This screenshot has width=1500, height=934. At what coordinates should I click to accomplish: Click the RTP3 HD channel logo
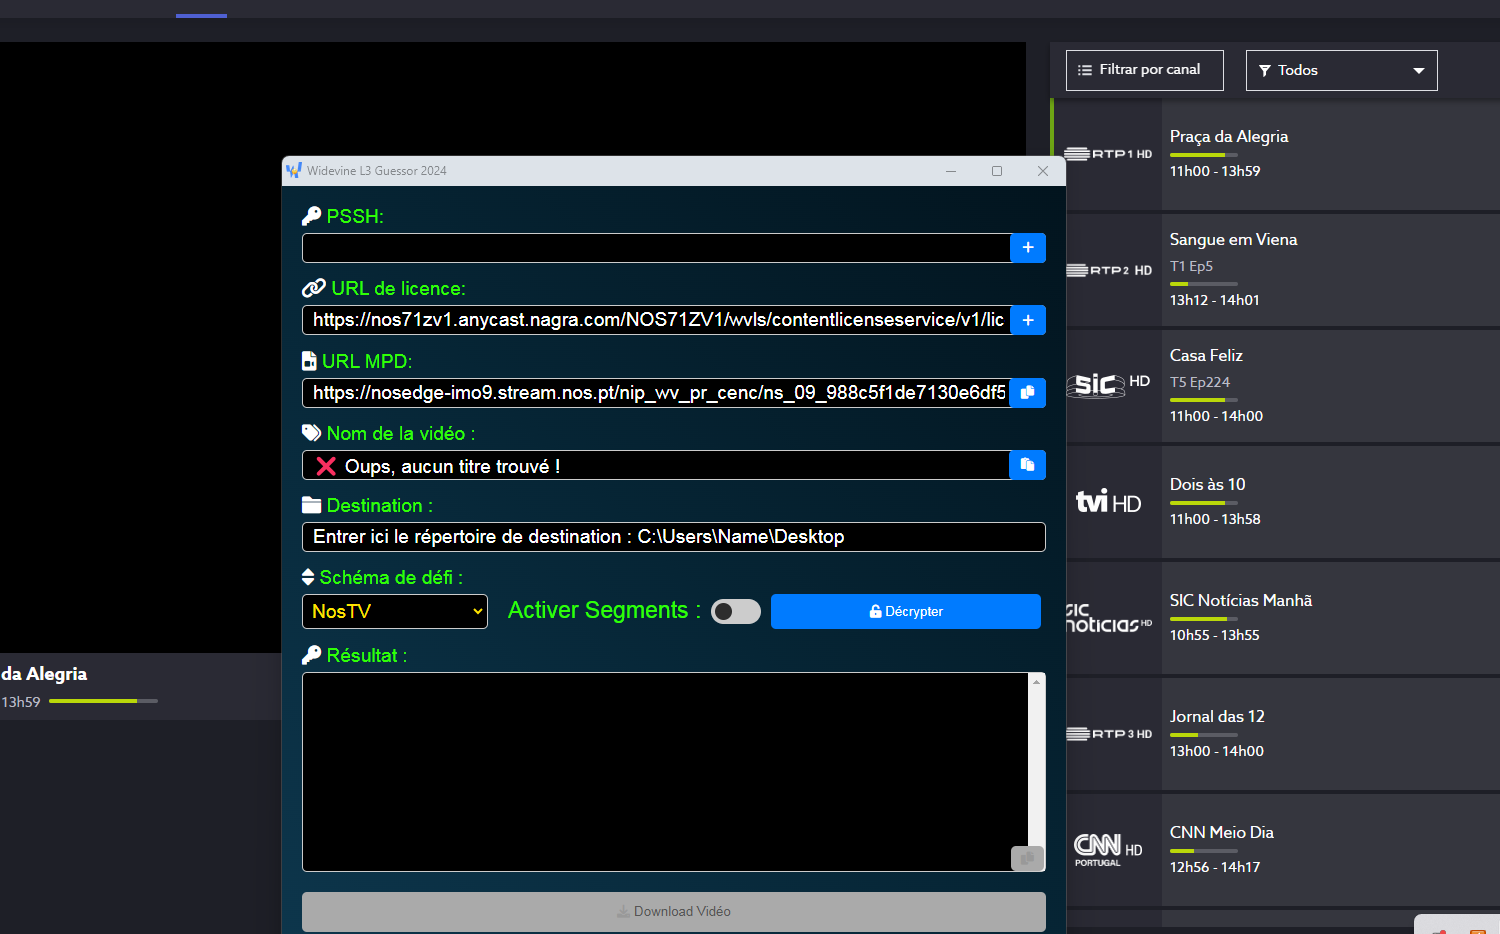(x=1108, y=734)
